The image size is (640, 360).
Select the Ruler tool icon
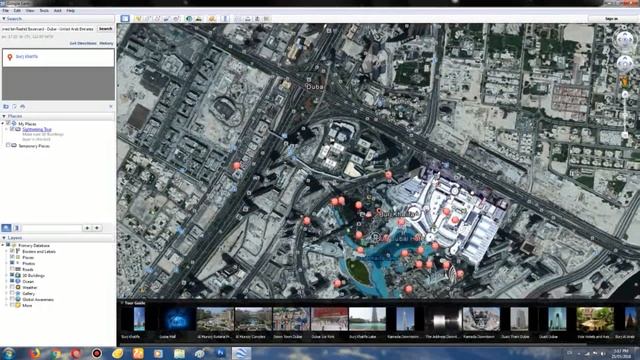(225, 19)
